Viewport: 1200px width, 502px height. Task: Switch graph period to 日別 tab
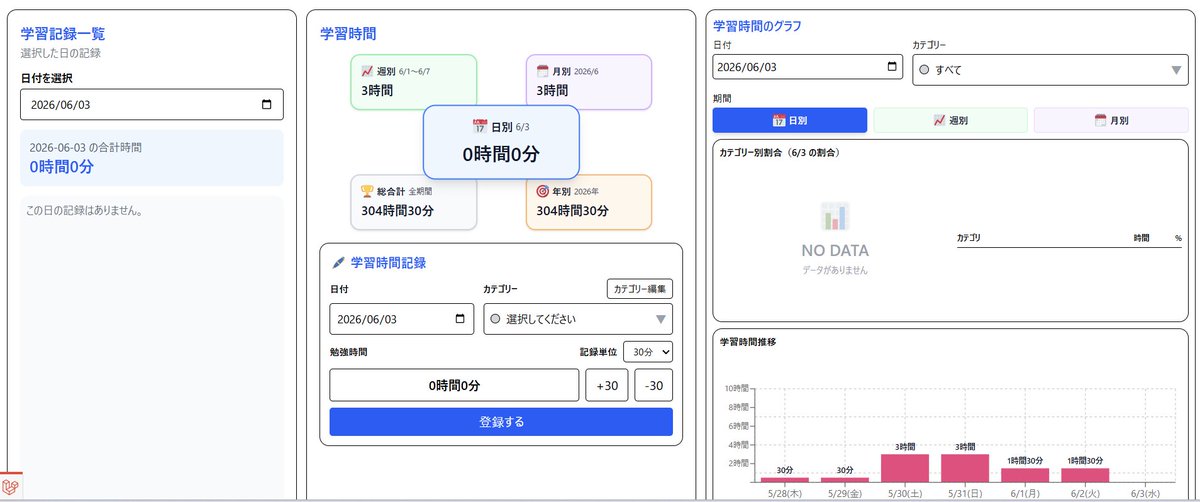pos(790,120)
